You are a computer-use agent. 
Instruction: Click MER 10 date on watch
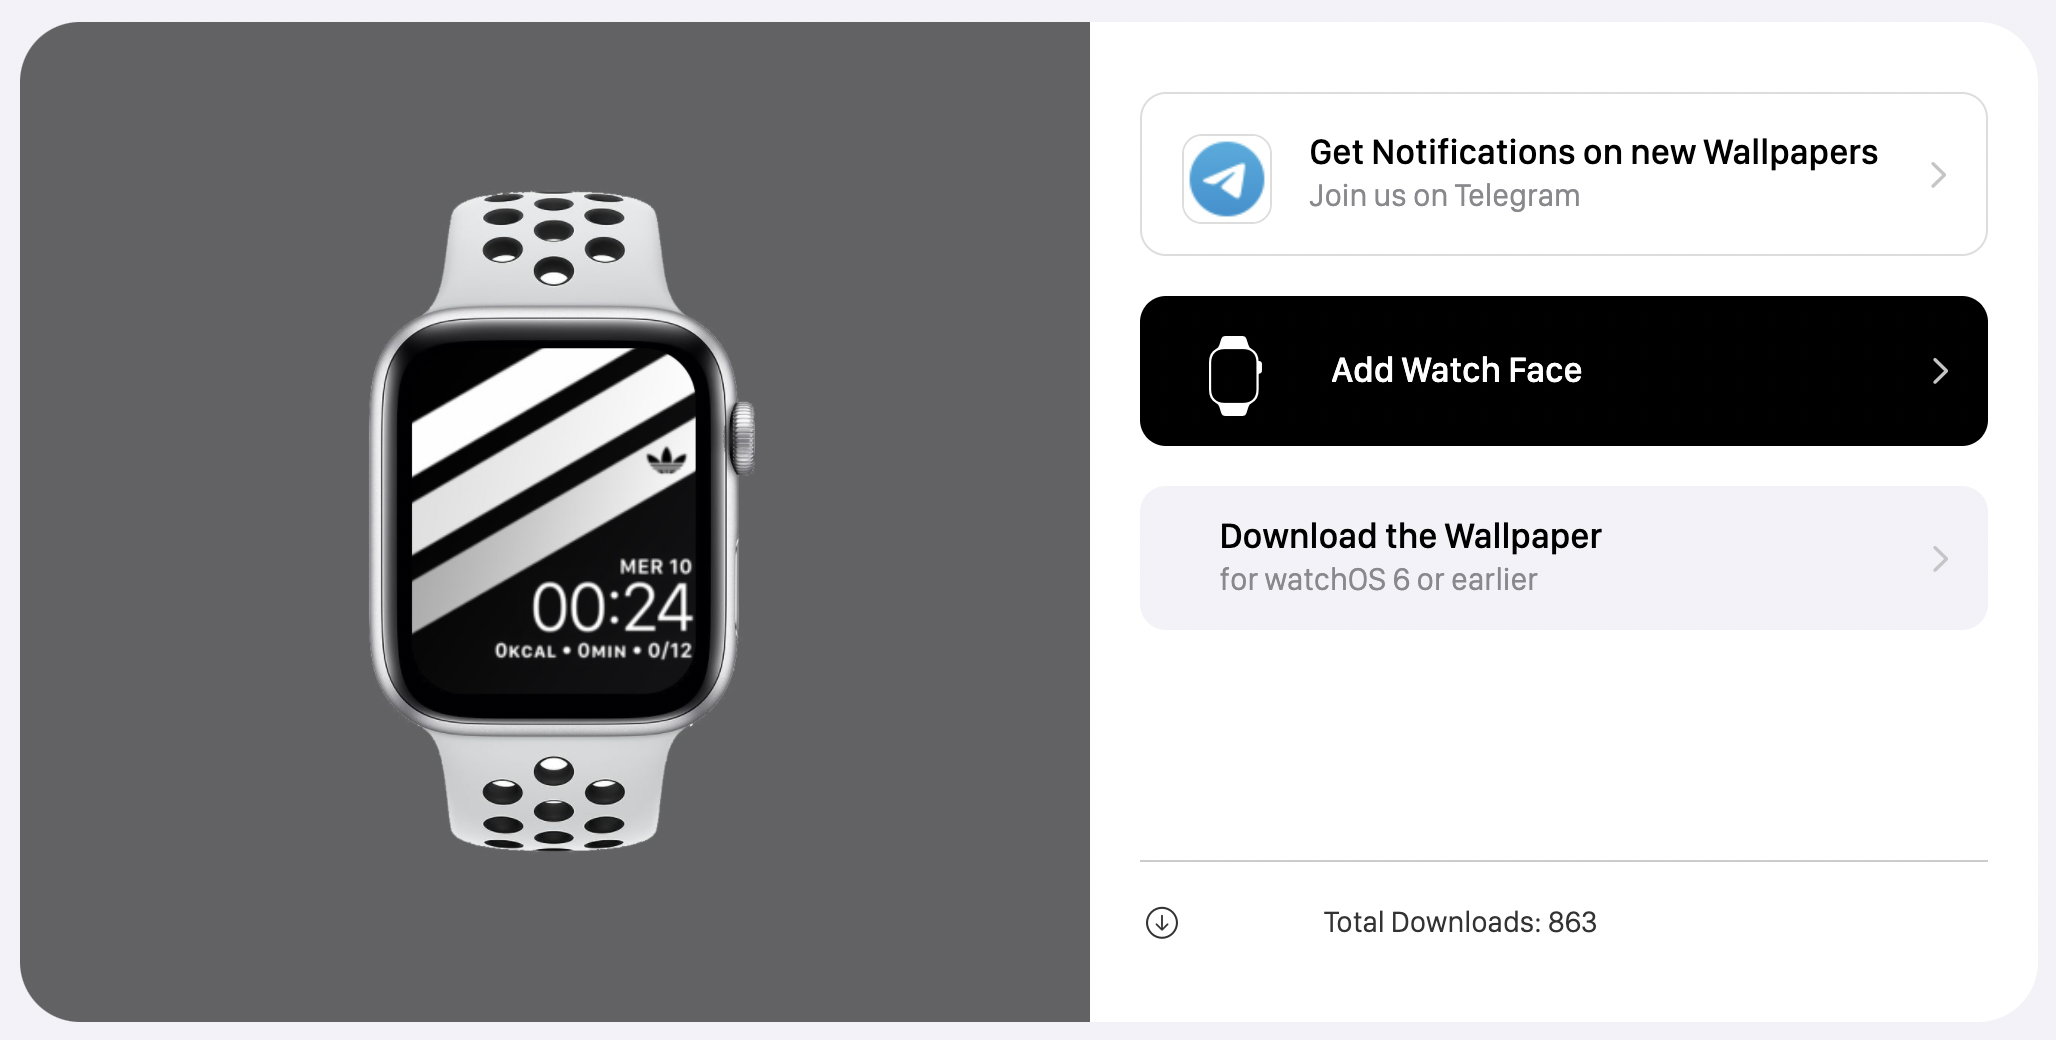[x=655, y=567]
